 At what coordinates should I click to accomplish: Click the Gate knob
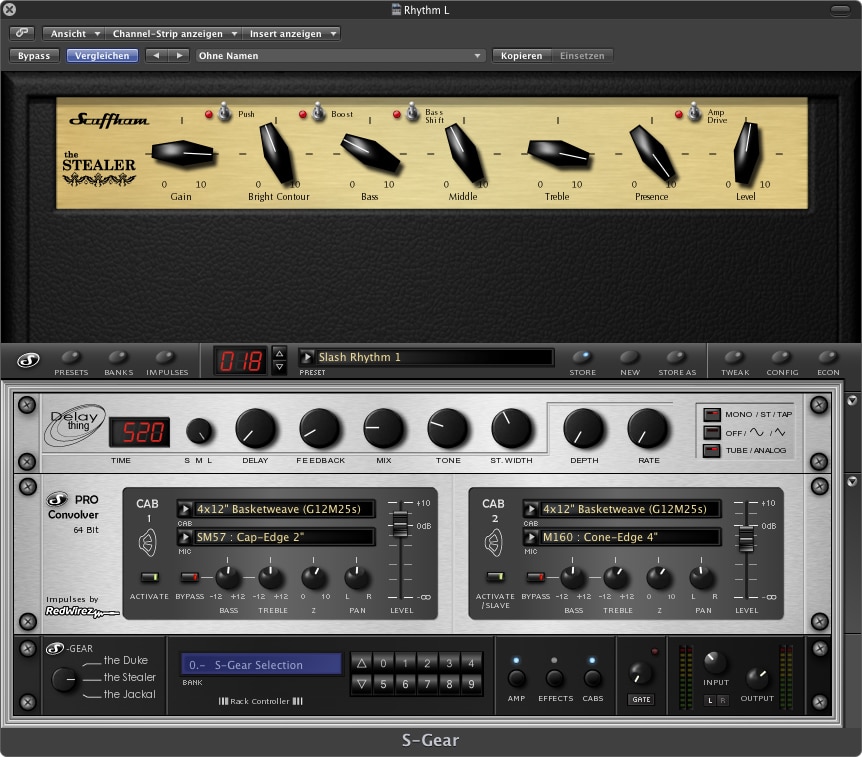pos(640,674)
